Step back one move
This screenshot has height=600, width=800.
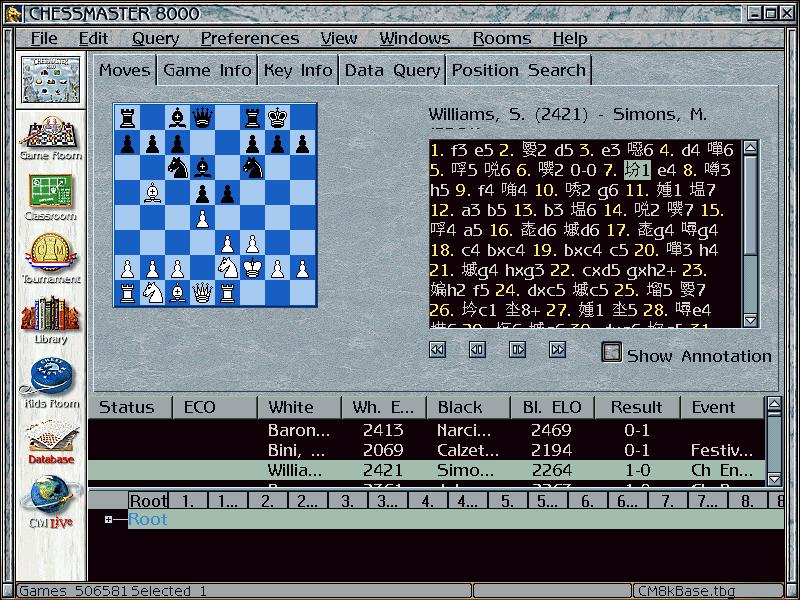tap(477, 349)
